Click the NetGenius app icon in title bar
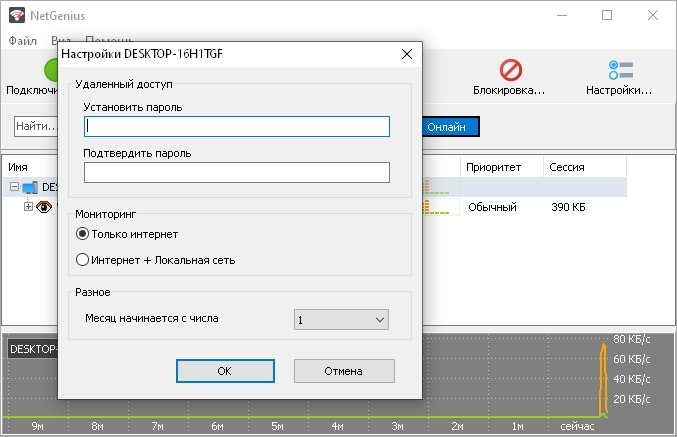 click(x=17, y=16)
